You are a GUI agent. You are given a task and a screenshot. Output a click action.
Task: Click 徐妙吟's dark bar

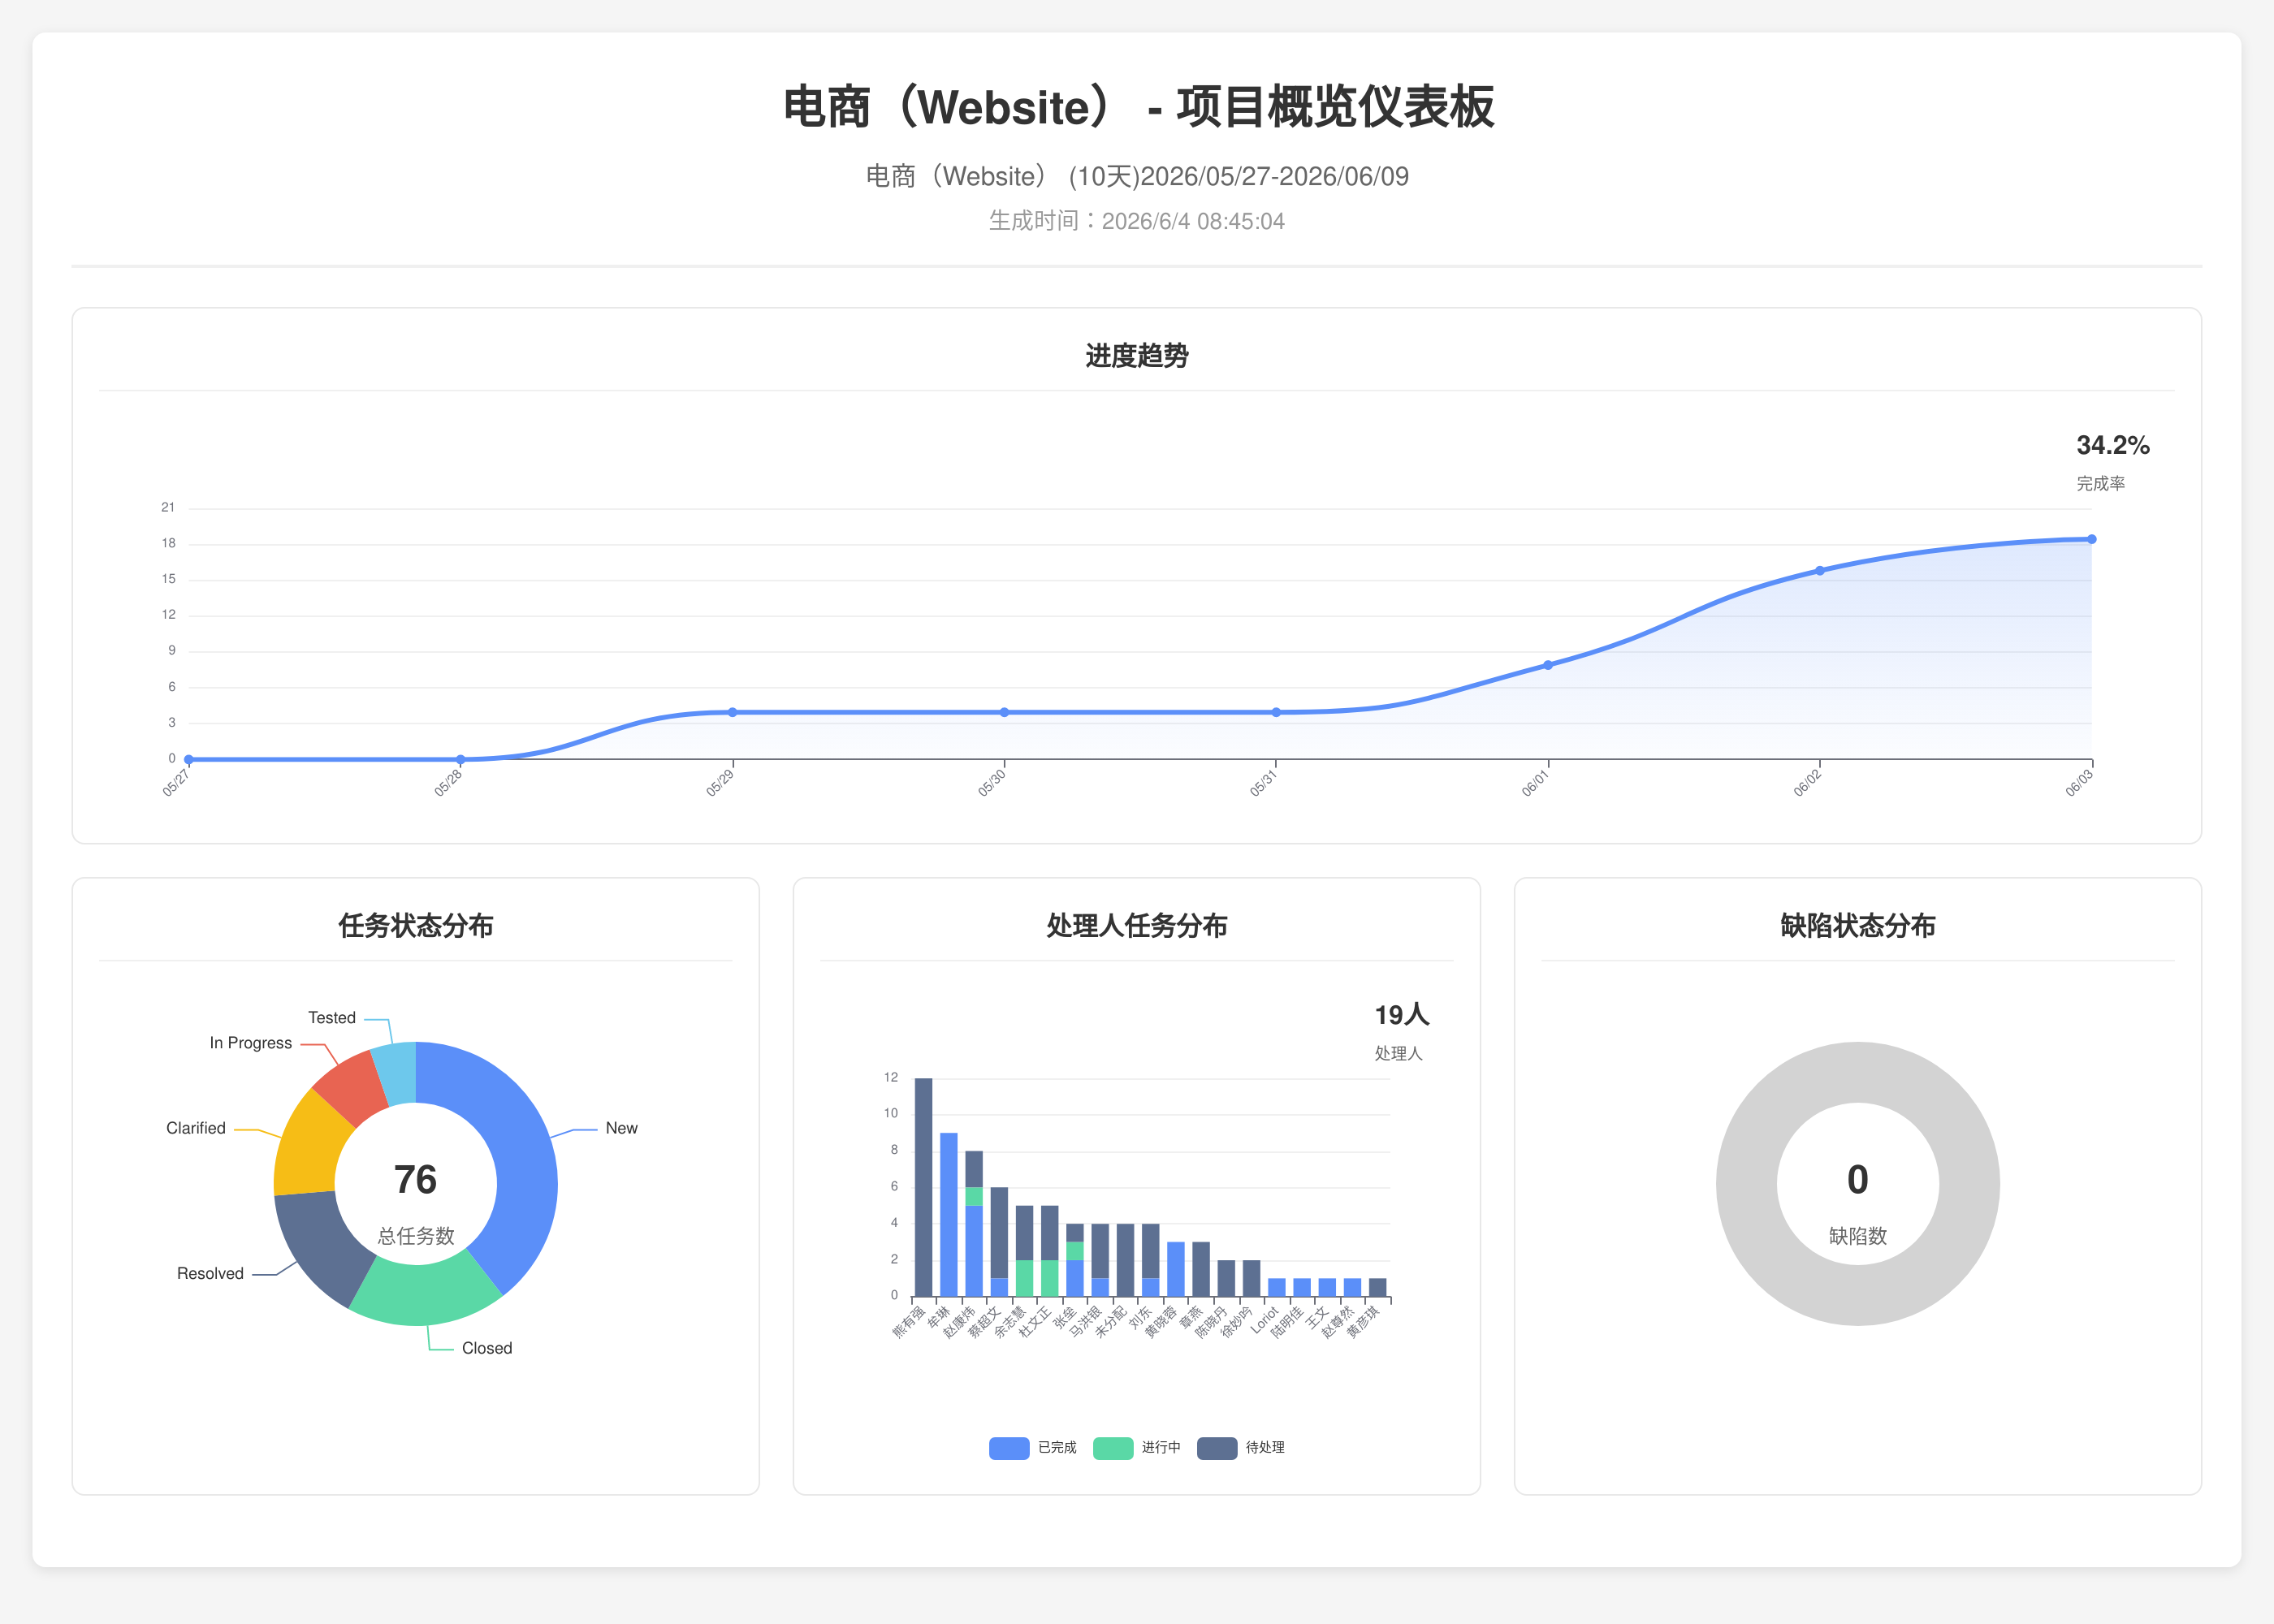(x=1252, y=1279)
